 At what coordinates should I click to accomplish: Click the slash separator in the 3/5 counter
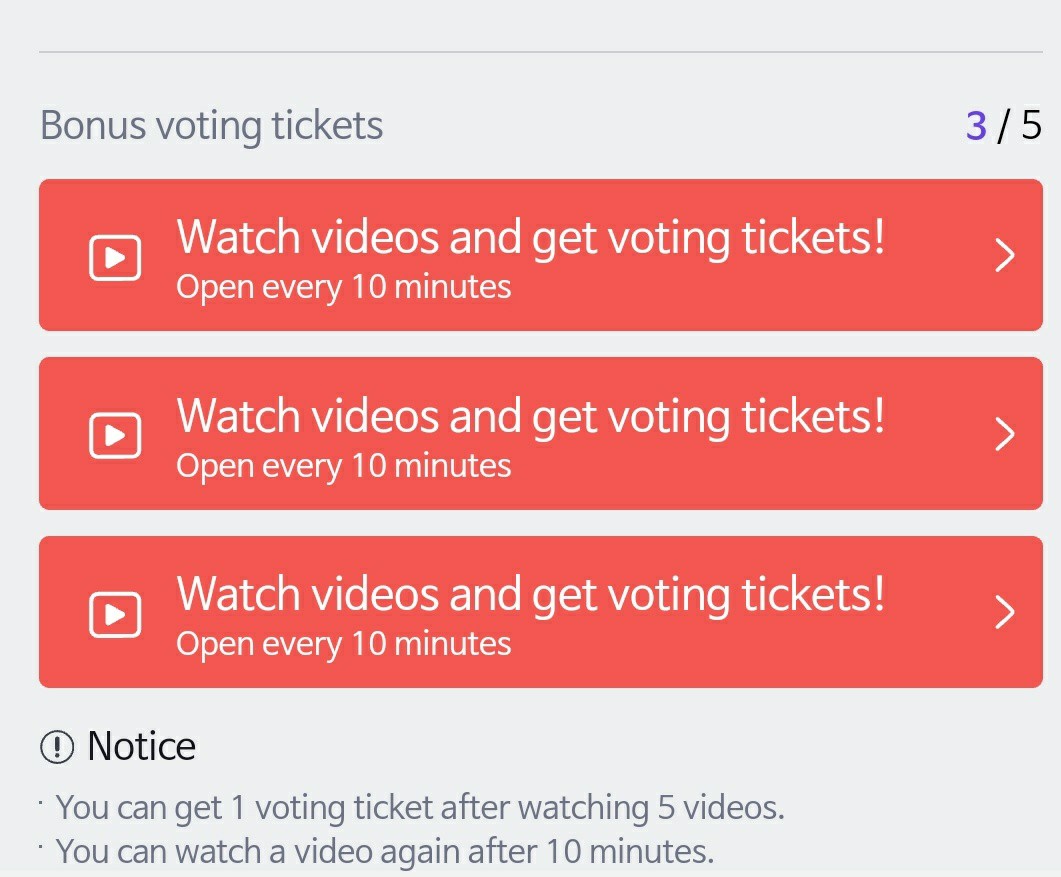tap(1004, 126)
